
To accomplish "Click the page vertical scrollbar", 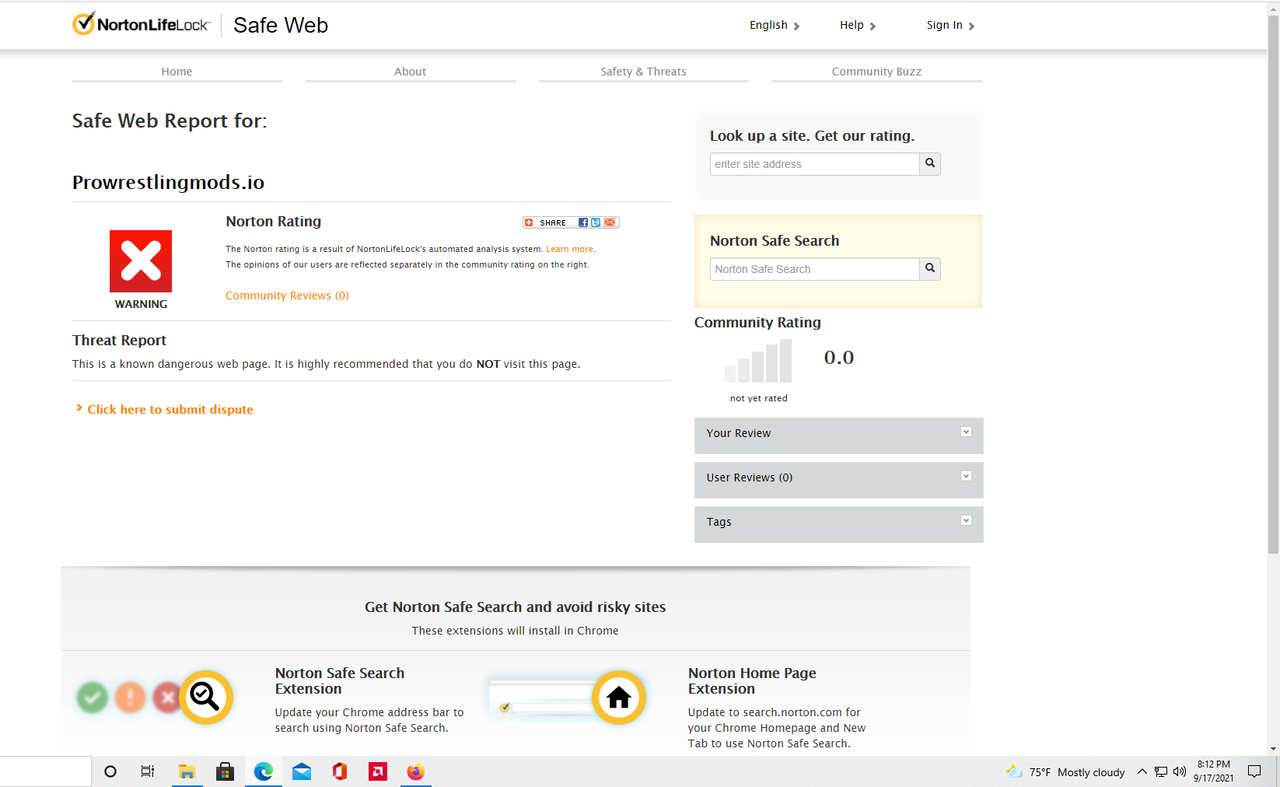I will point(1273,285).
